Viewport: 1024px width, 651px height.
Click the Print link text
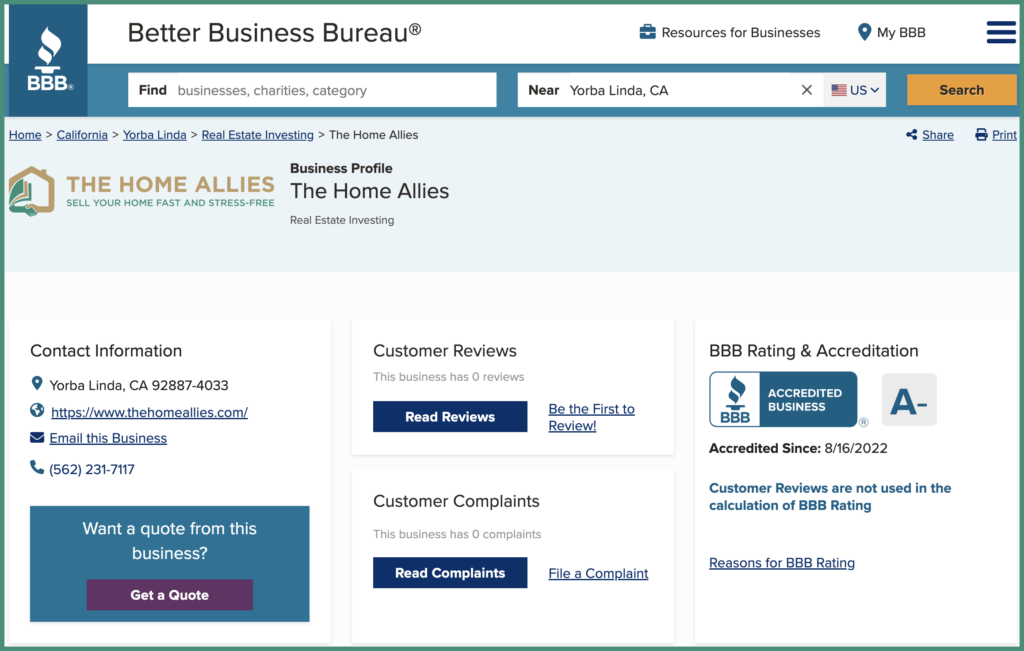[1004, 135]
